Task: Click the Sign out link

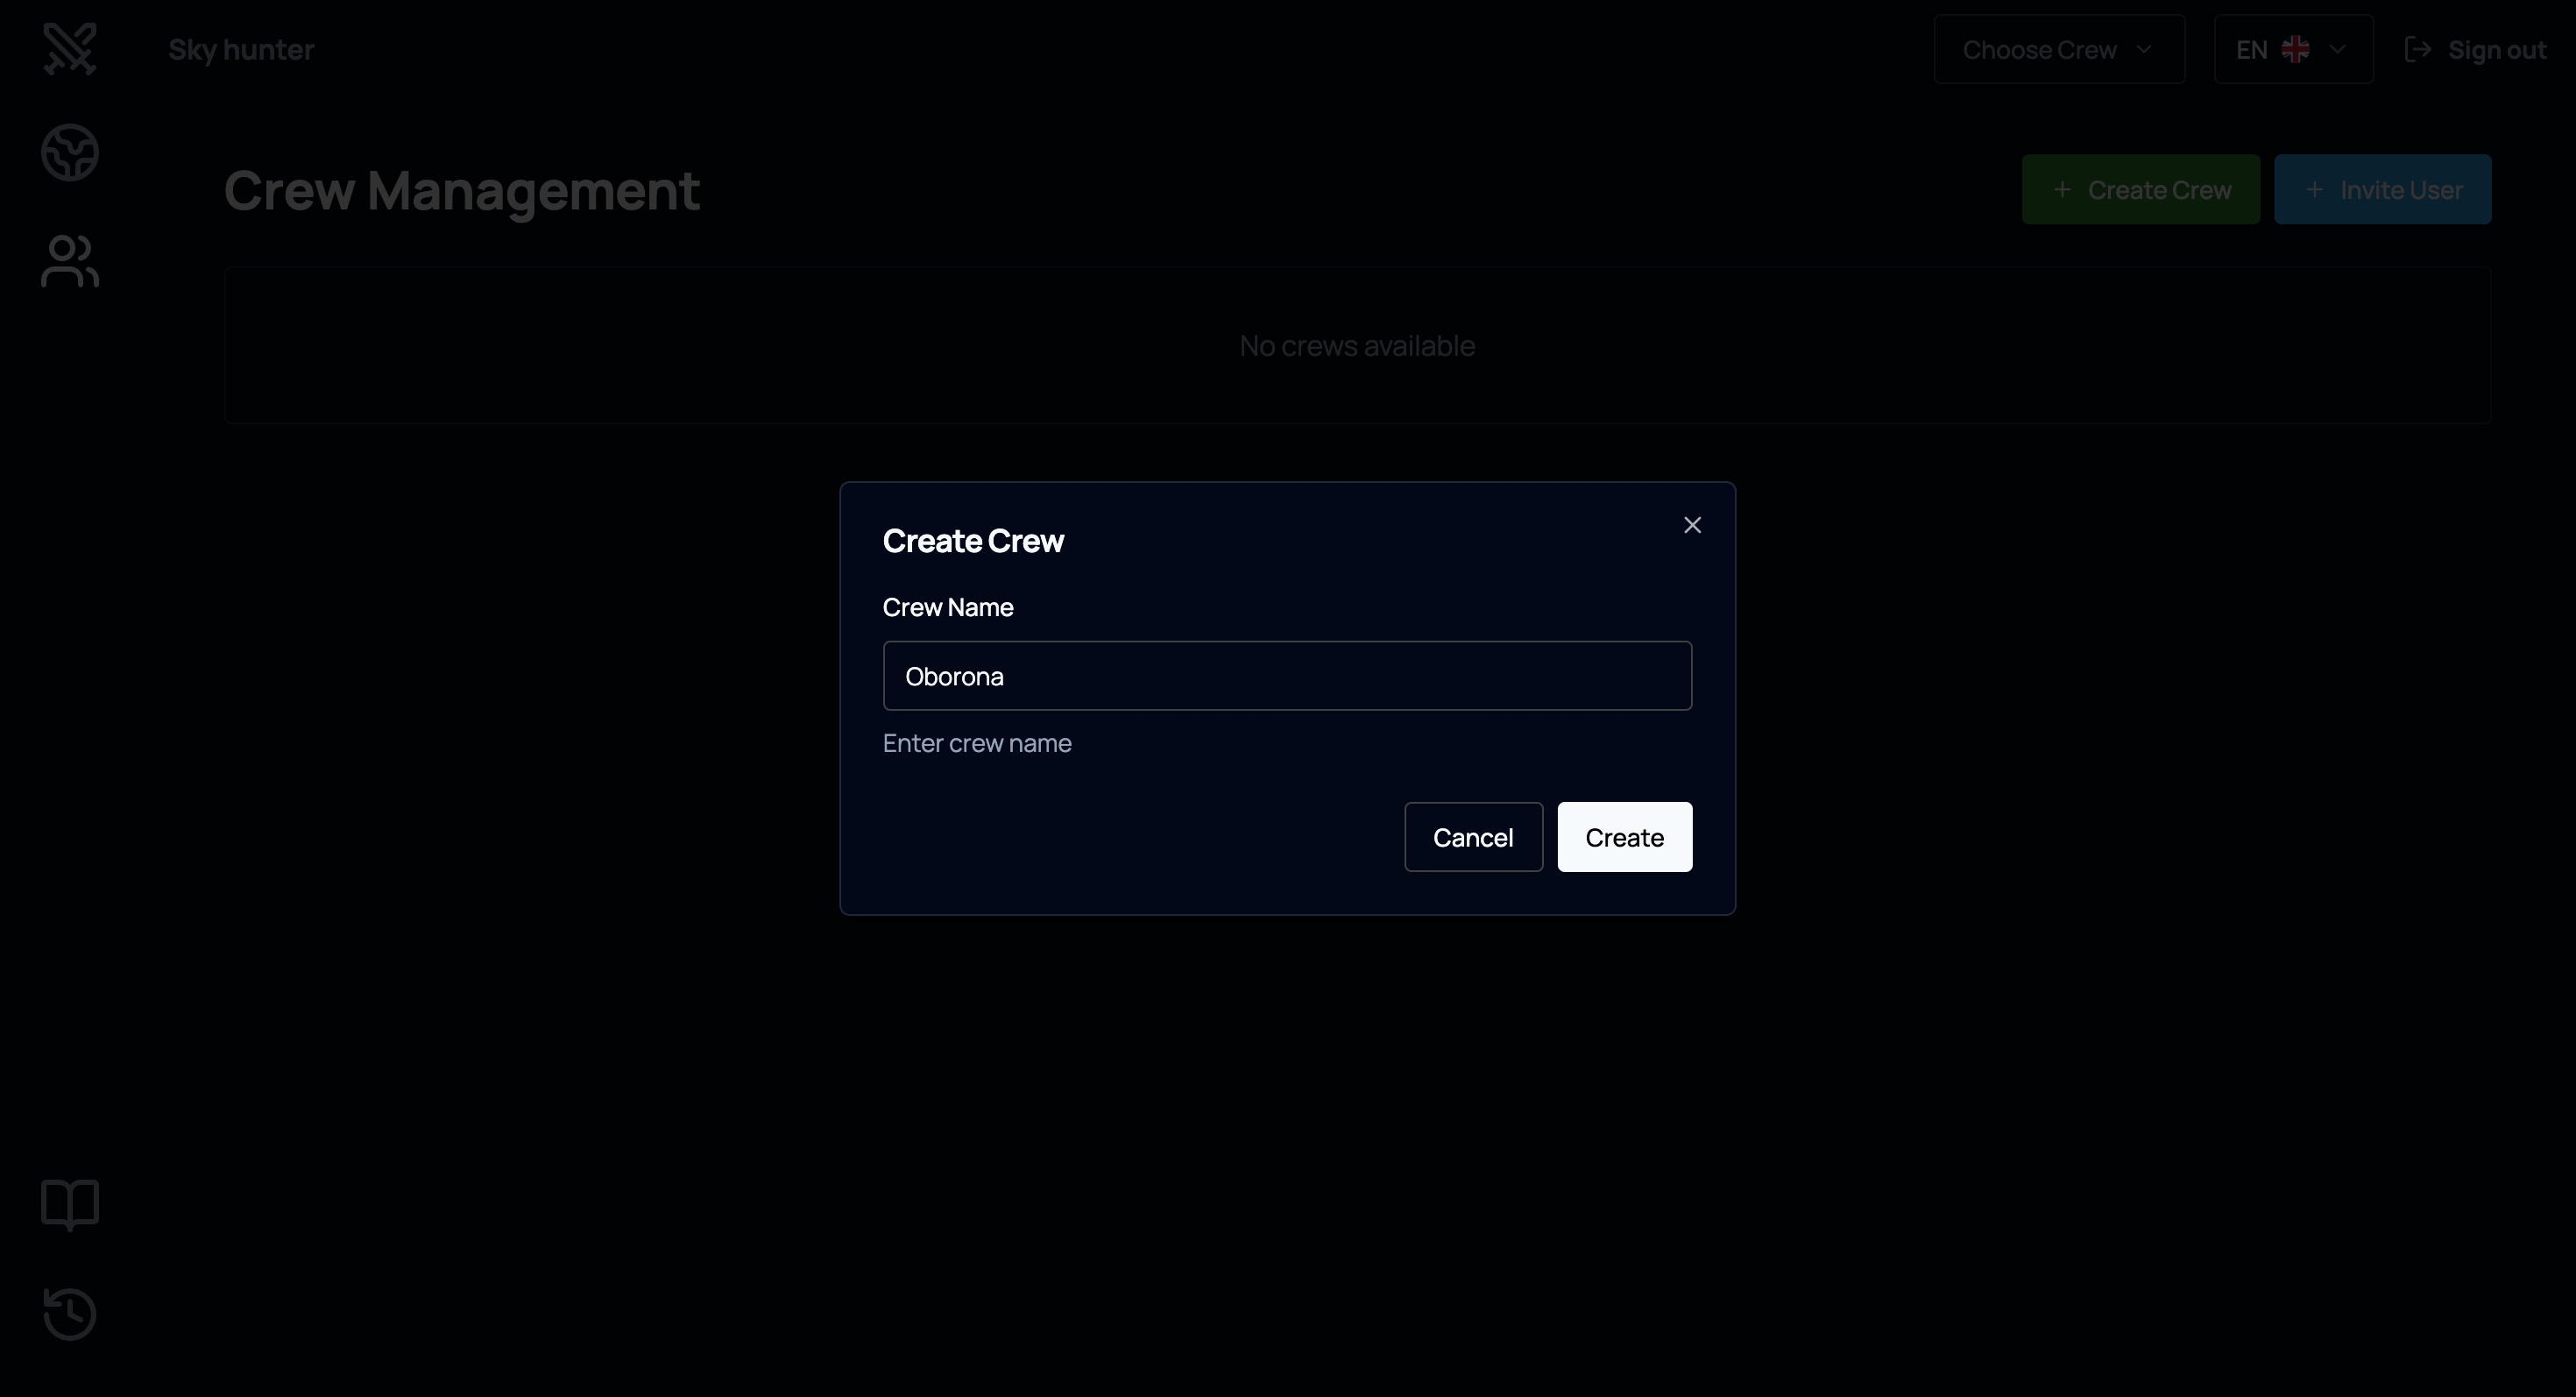Action: point(2496,50)
